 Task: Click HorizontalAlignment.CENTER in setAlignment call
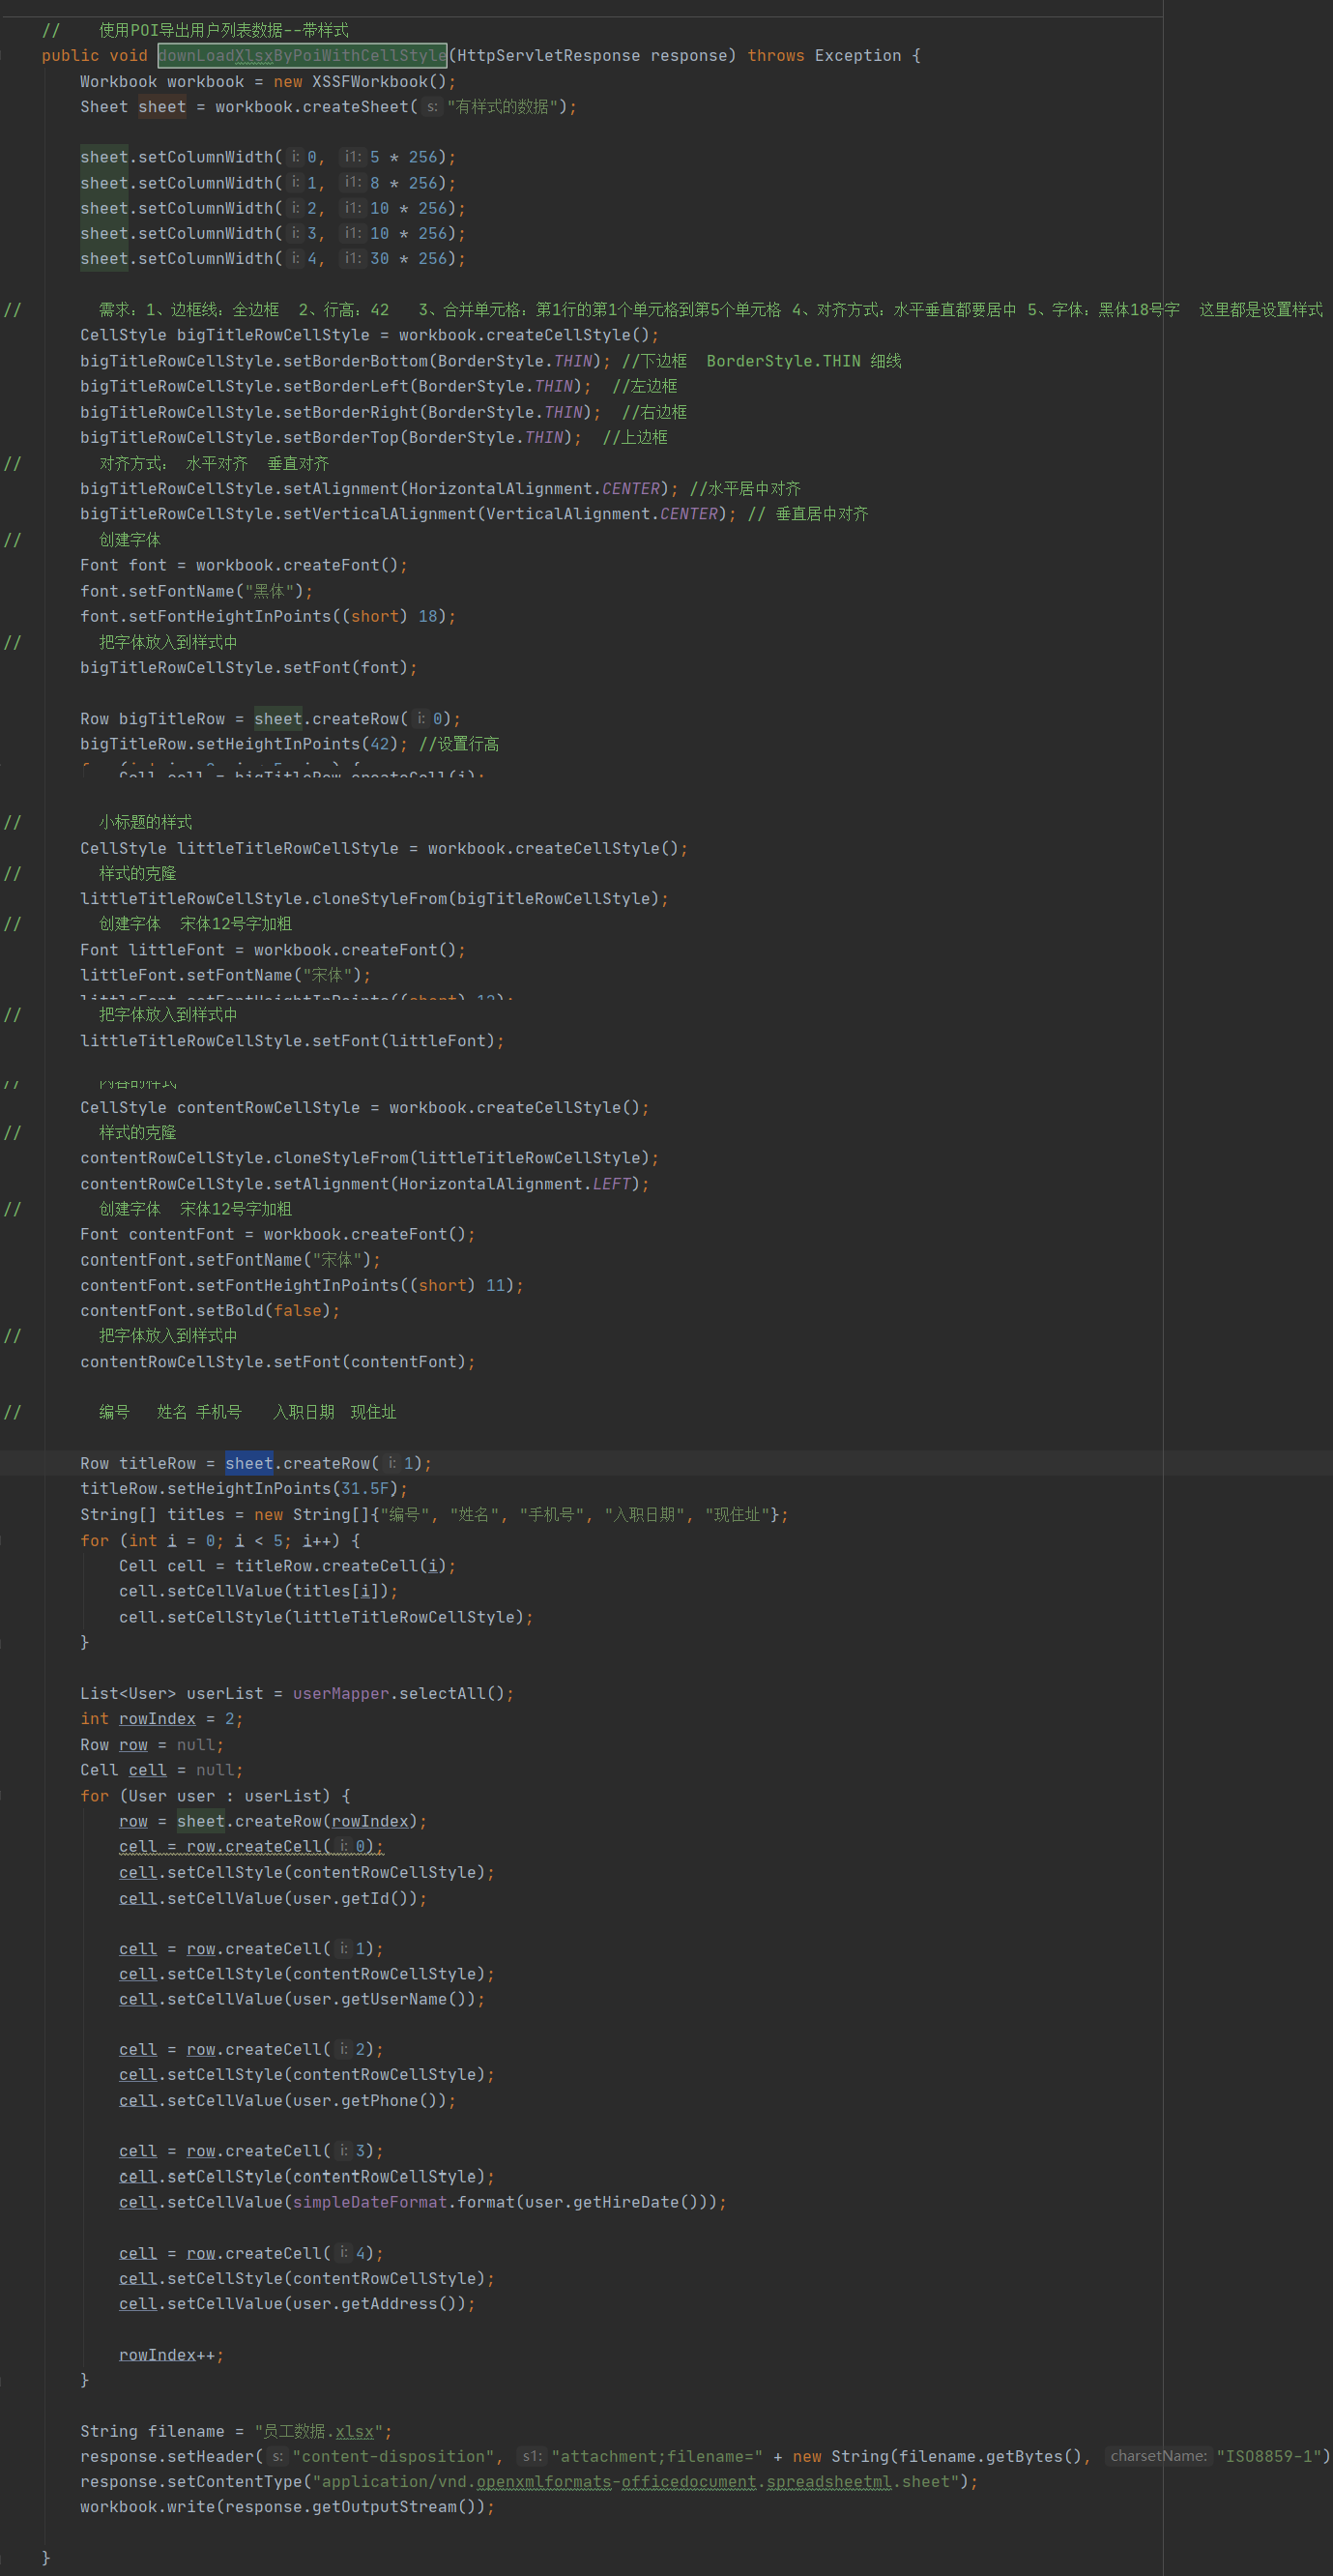click(x=534, y=488)
